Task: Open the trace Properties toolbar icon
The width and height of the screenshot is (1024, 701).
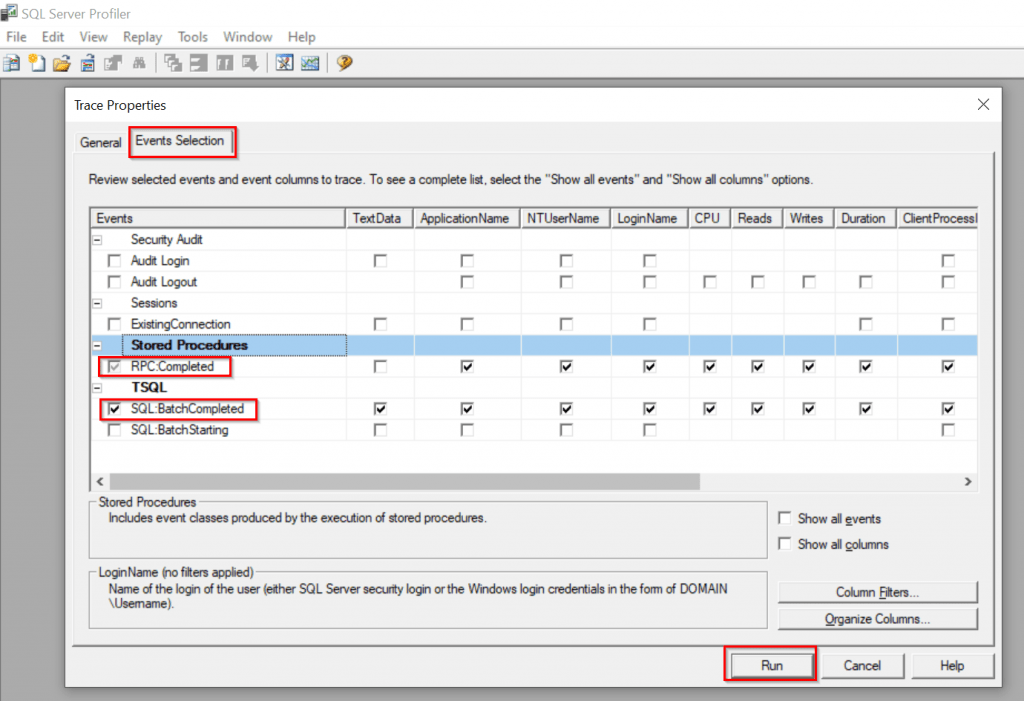Action: click(x=111, y=63)
